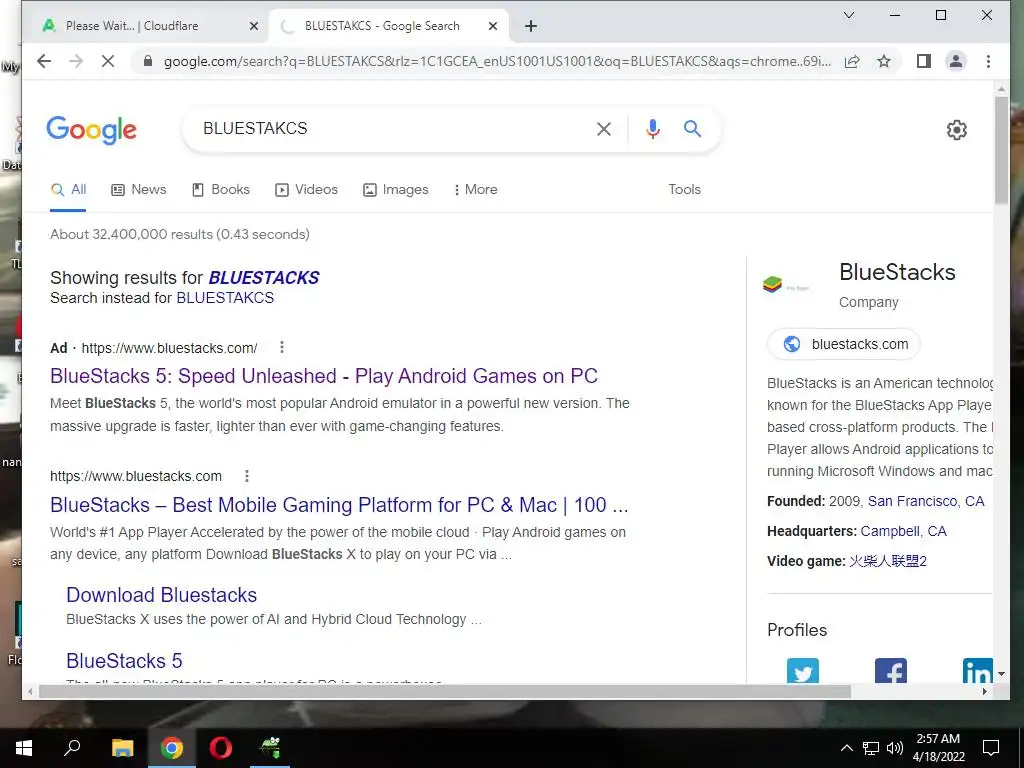Image resolution: width=1024 pixels, height=768 pixels.
Task: Clear the Google search box text
Action: [604, 129]
